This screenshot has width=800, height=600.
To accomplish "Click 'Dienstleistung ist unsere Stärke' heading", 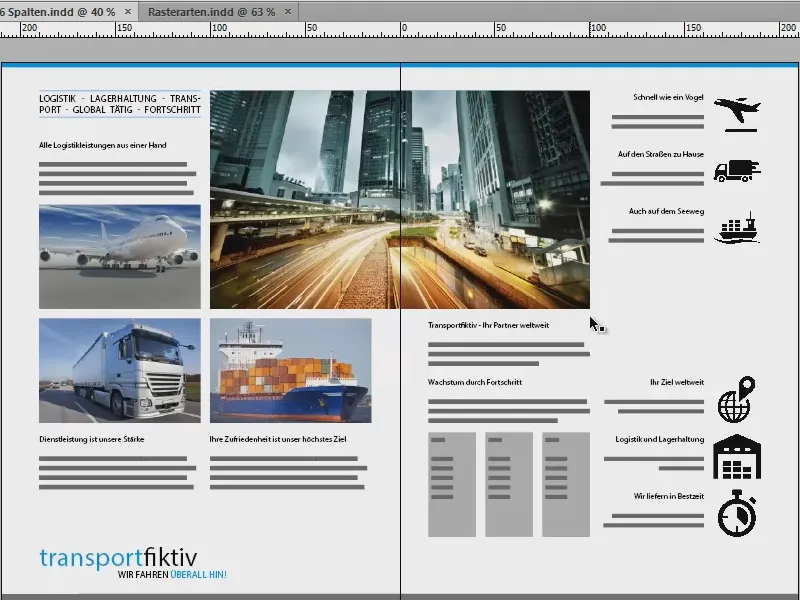I will pyautogui.click(x=91, y=439).
